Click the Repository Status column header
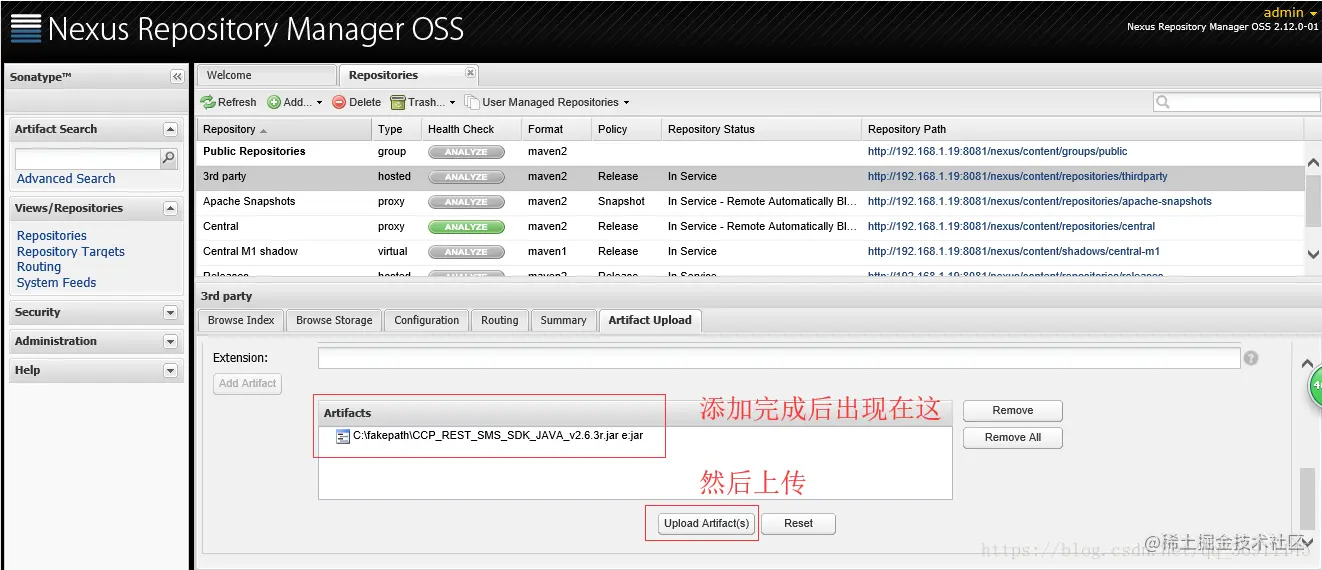Image resolution: width=1322 pixels, height=570 pixels. tap(761, 129)
